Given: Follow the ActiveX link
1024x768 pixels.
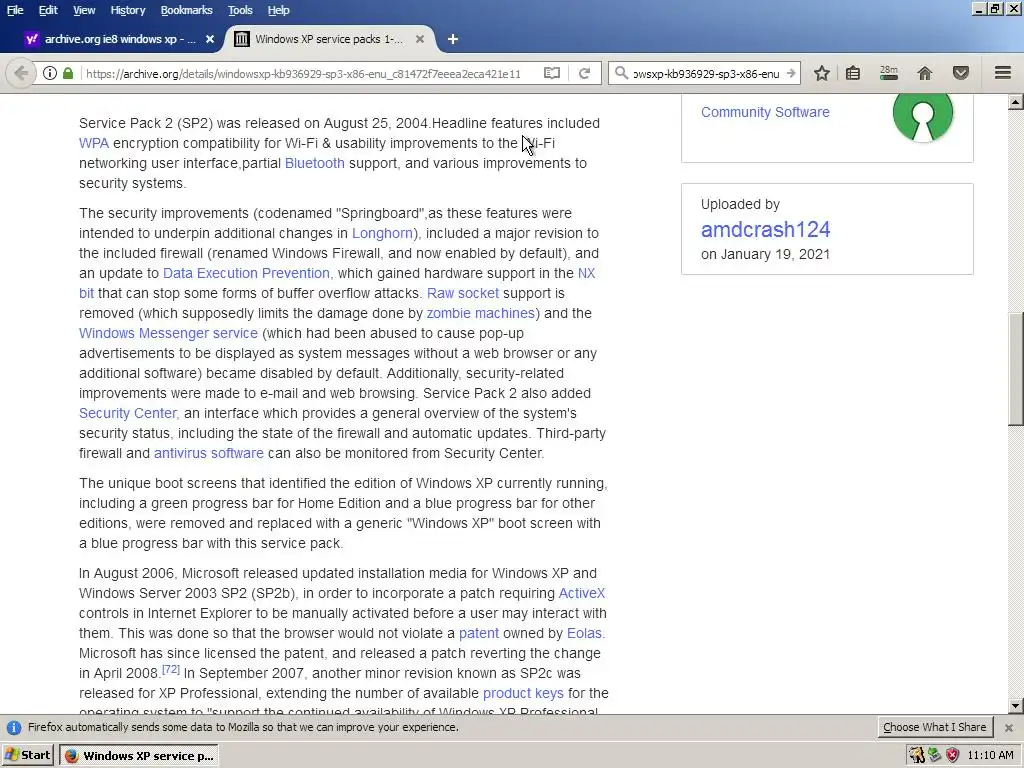Looking at the screenshot, I should pos(582,593).
